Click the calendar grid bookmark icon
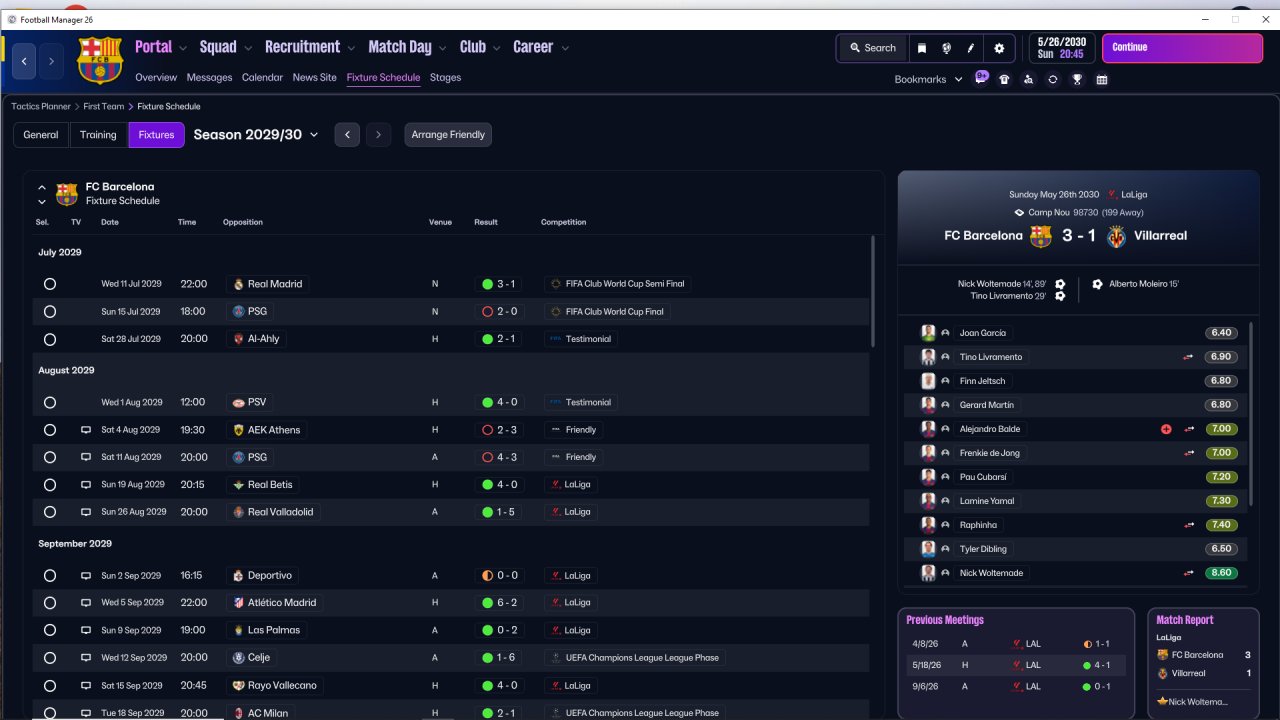This screenshot has height=720, width=1280. click(1101, 80)
